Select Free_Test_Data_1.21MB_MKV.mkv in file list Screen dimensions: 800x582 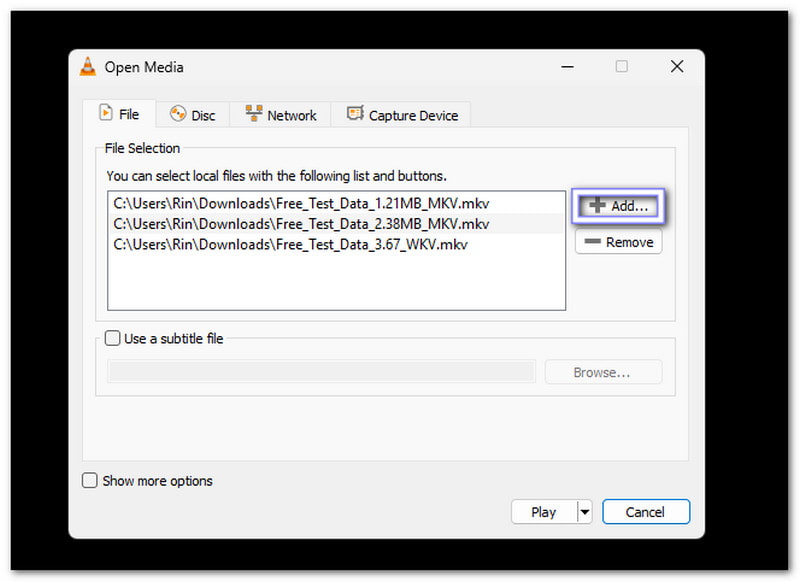(301, 203)
